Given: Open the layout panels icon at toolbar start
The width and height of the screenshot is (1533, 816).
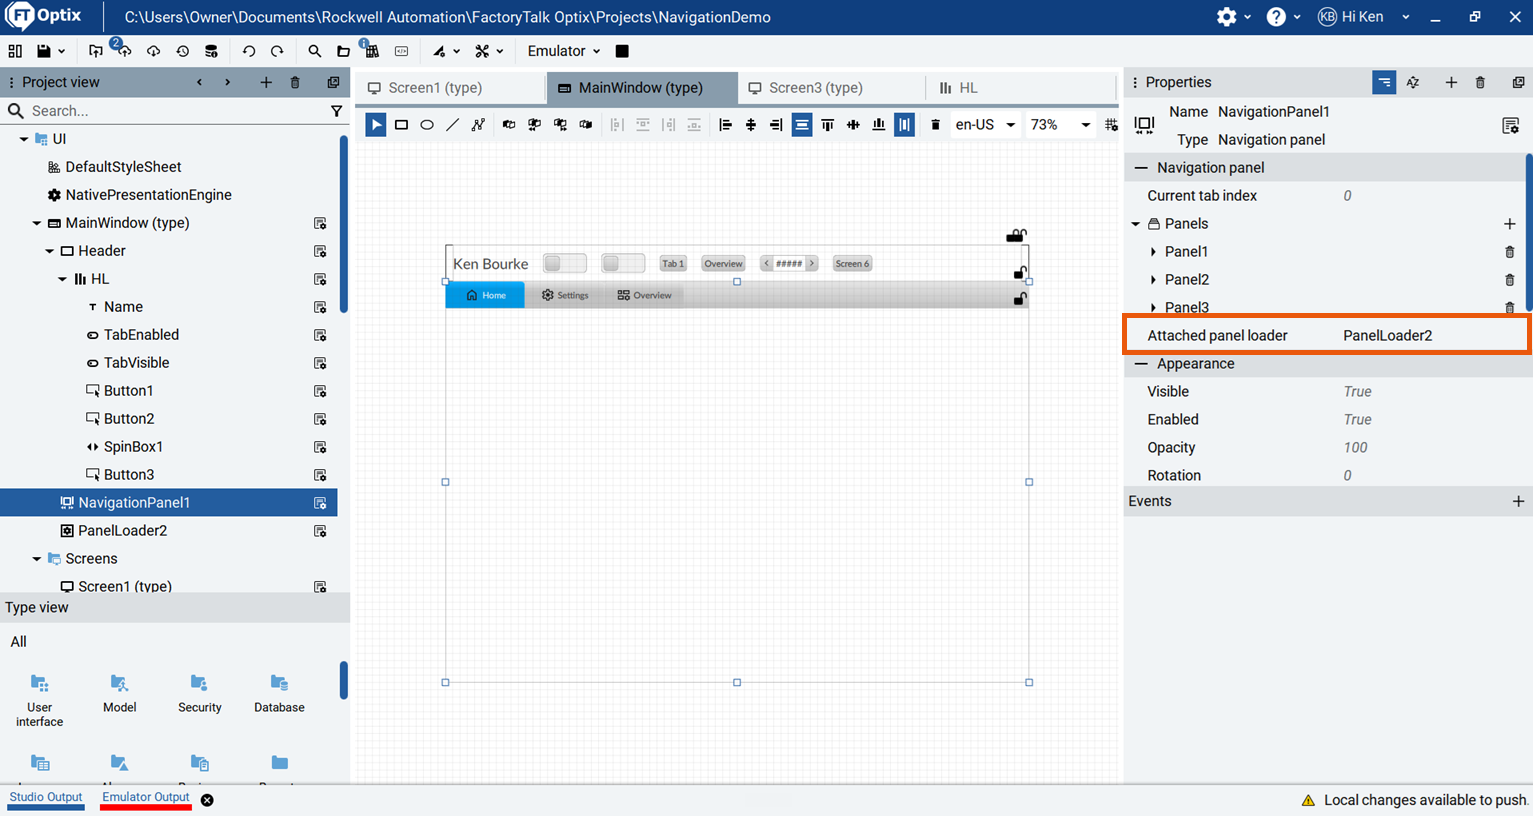Looking at the screenshot, I should [x=15, y=51].
